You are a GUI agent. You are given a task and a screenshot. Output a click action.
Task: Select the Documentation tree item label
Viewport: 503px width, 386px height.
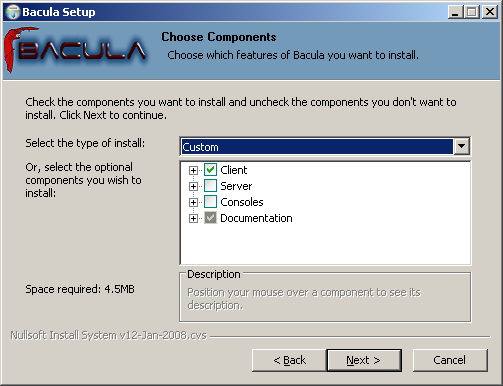256,218
